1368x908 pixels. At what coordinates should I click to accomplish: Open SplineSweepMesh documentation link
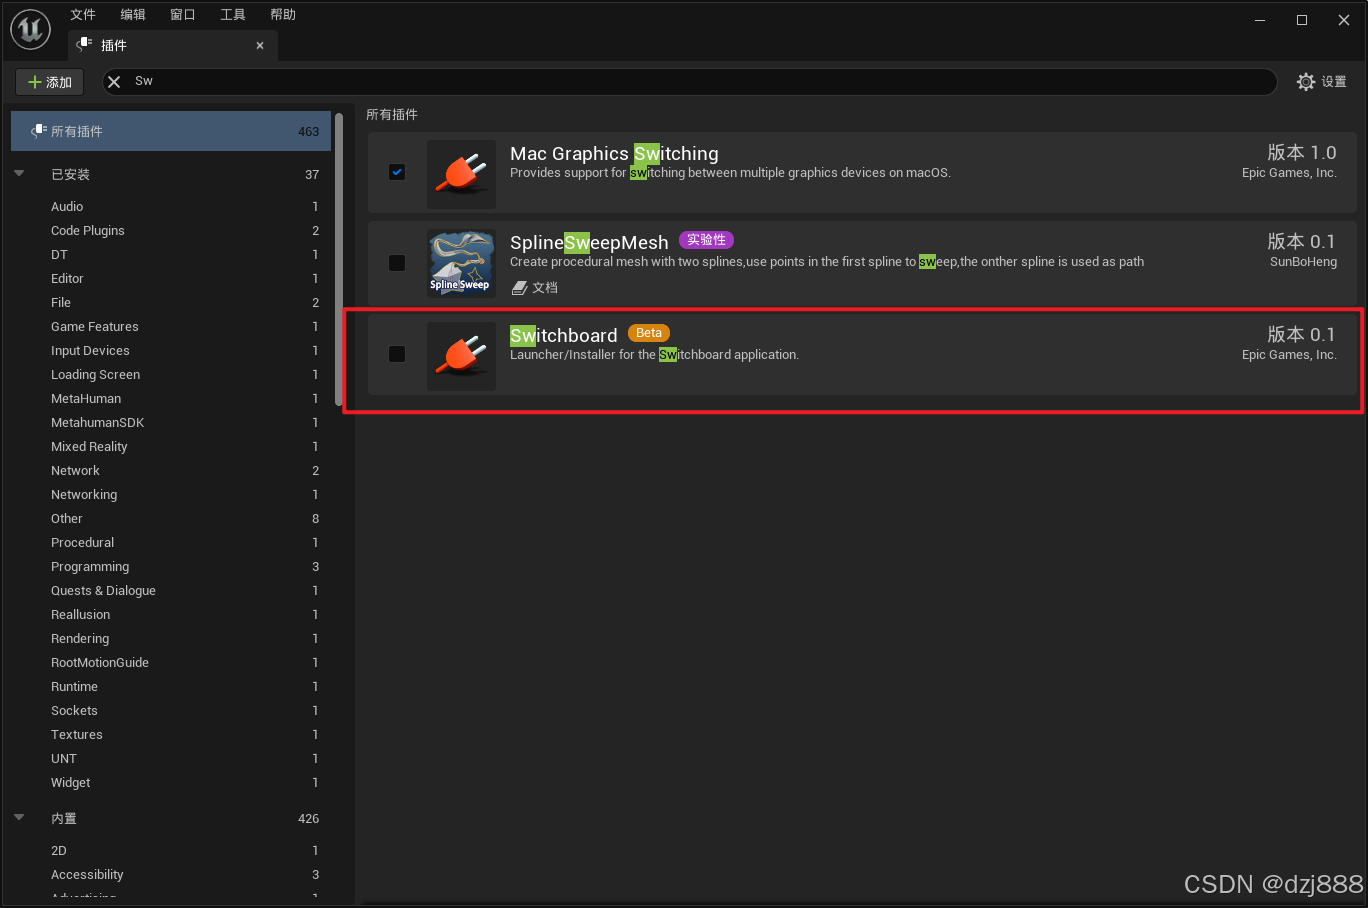click(535, 288)
